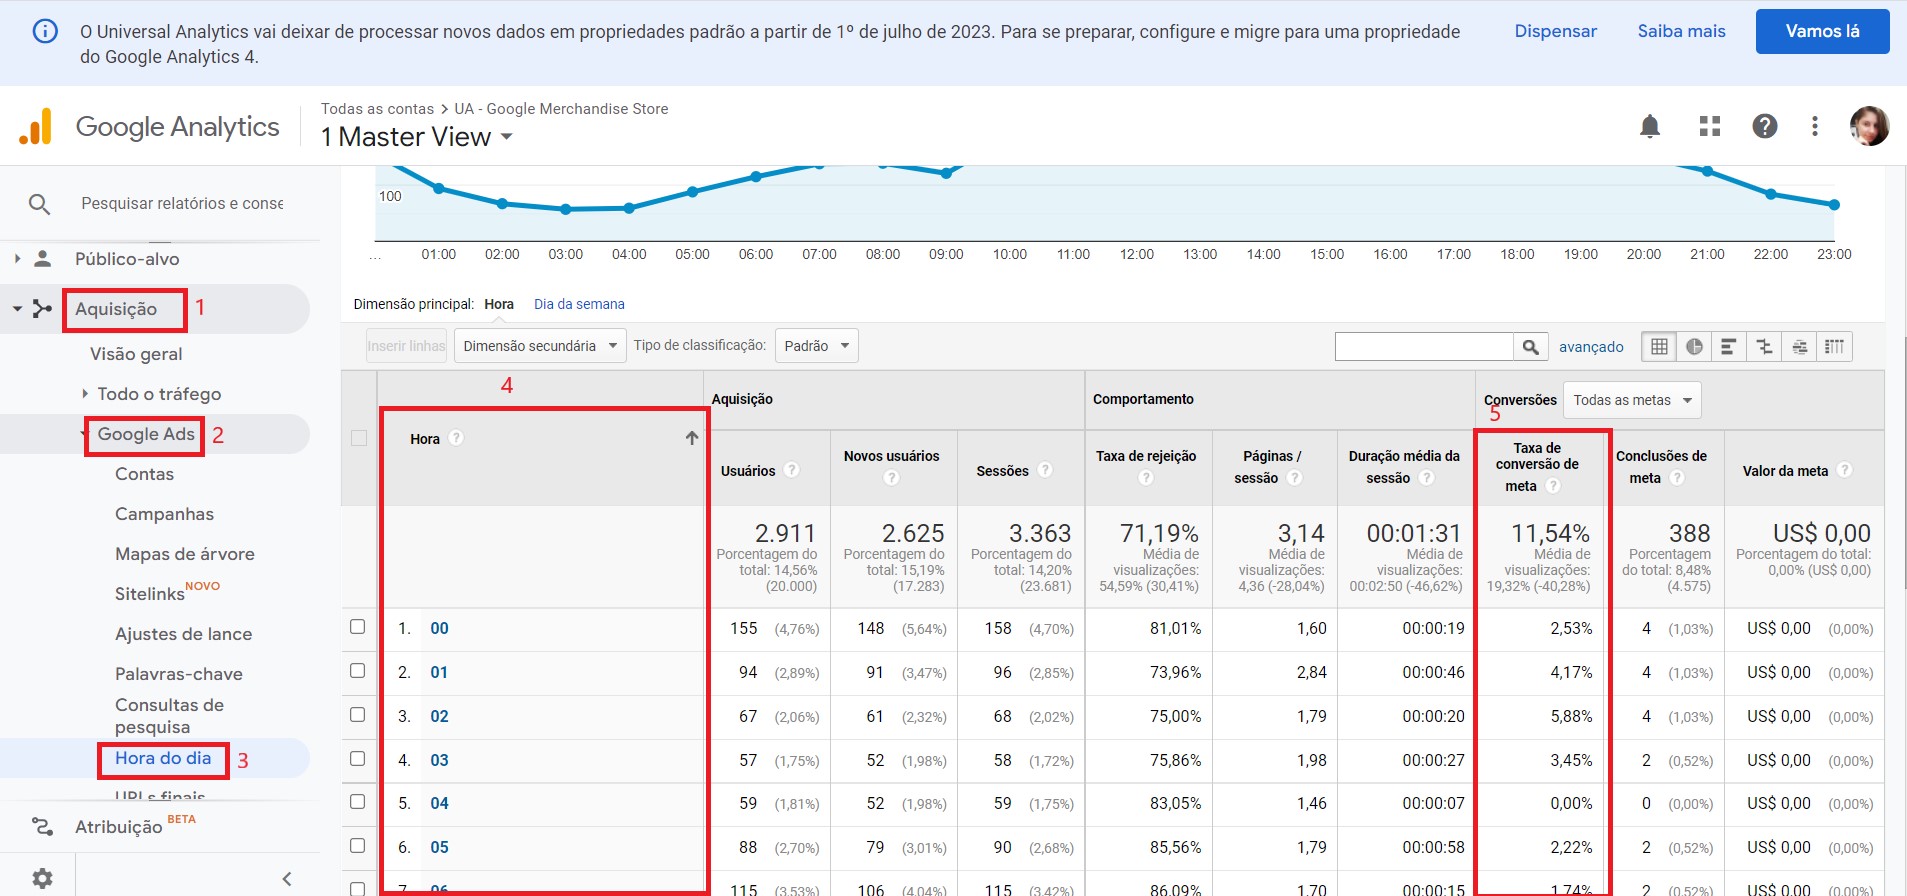Check the row 1 hour 00 checkbox

[x=358, y=627]
